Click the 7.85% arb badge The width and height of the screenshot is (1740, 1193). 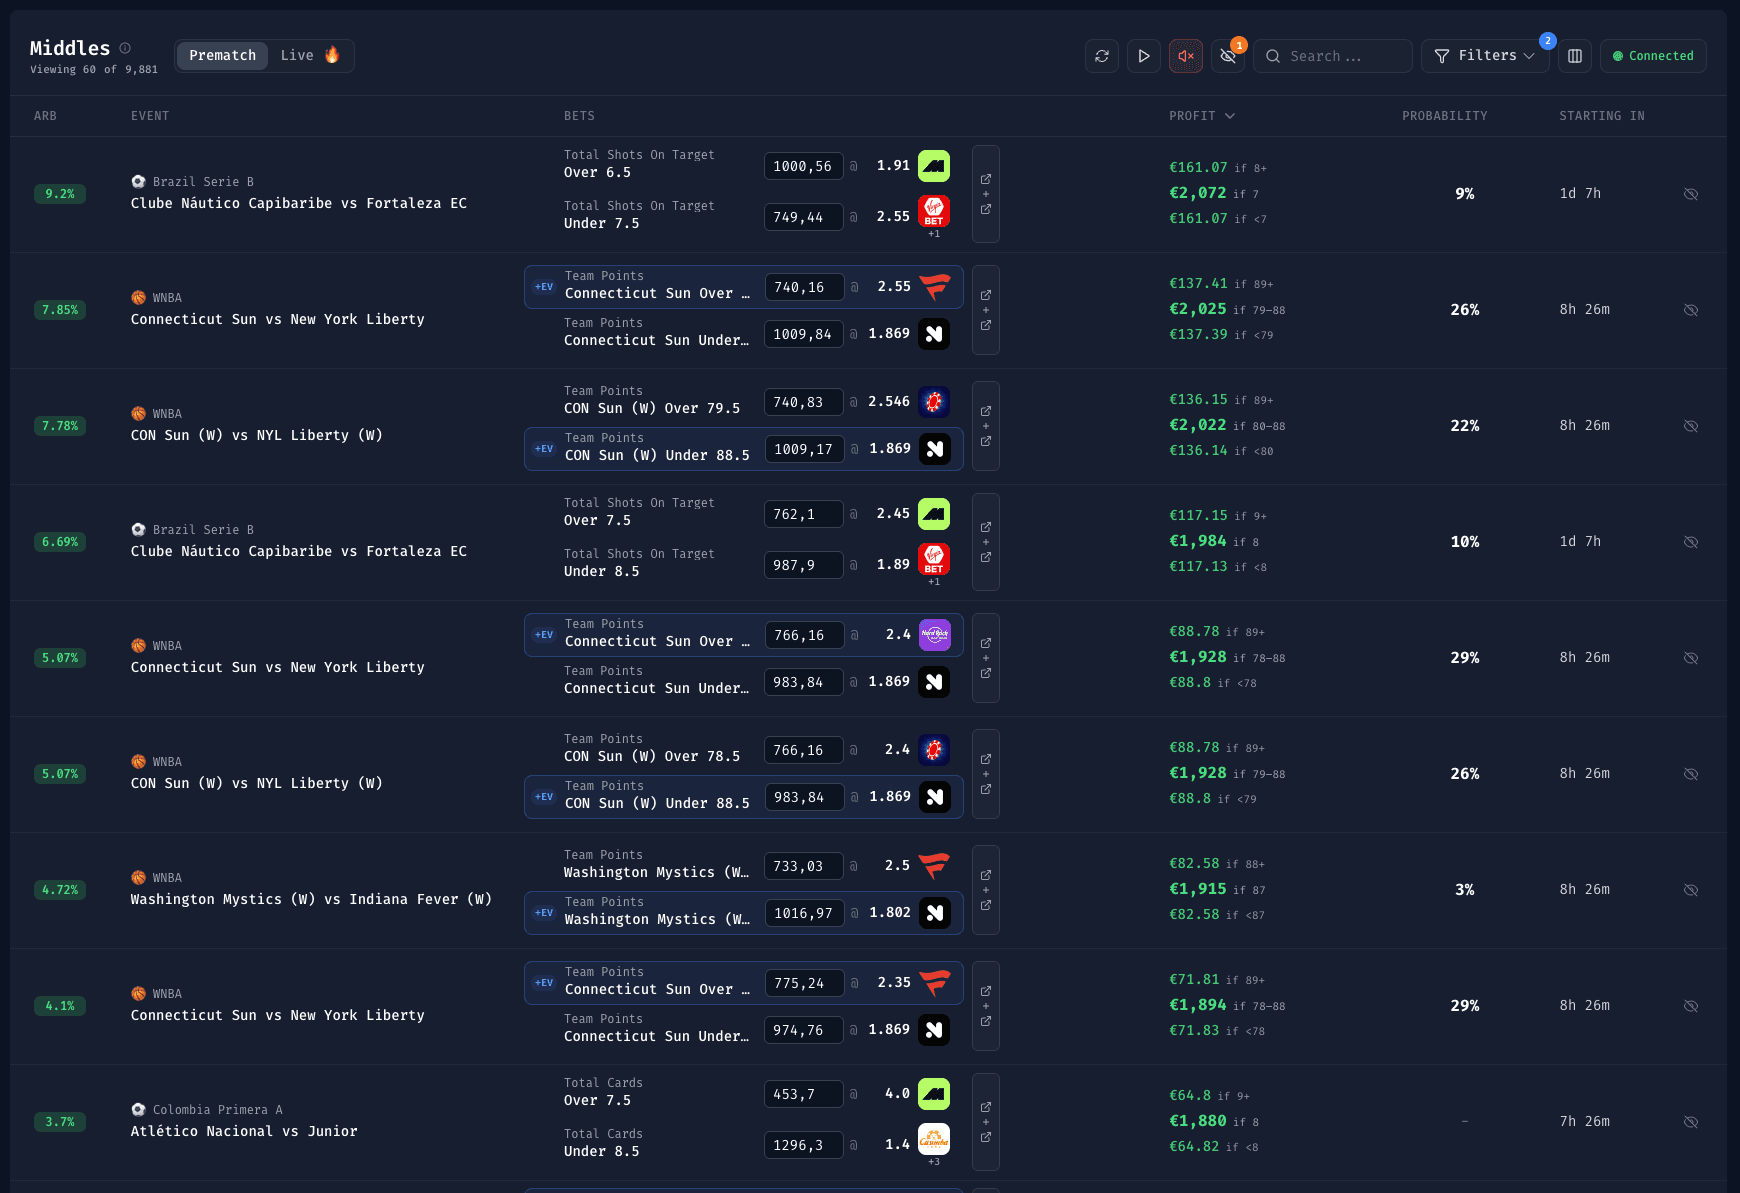[x=60, y=310]
